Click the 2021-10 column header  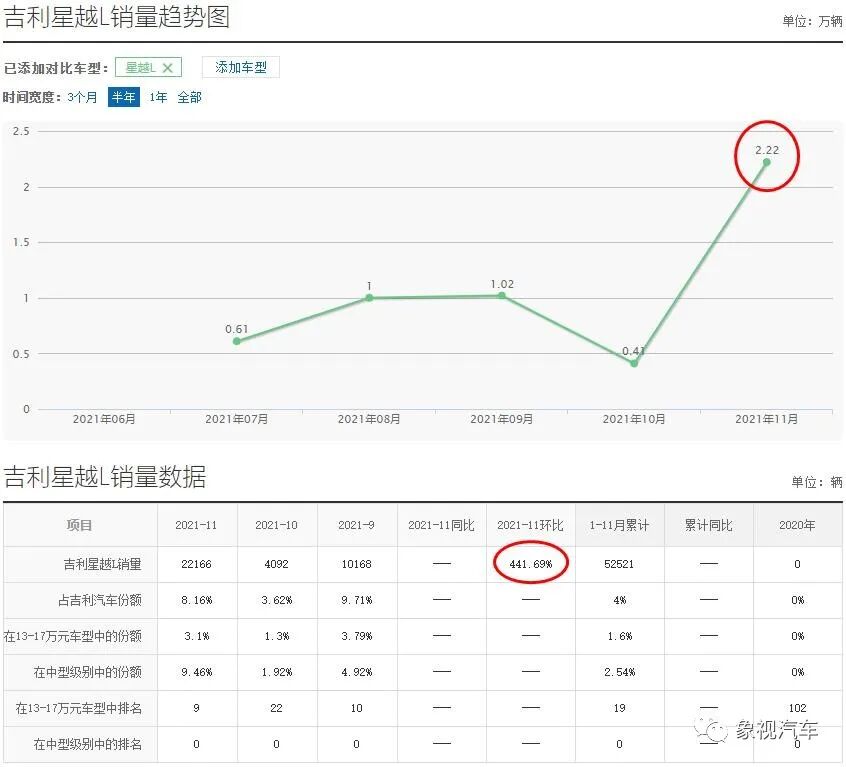coord(276,525)
